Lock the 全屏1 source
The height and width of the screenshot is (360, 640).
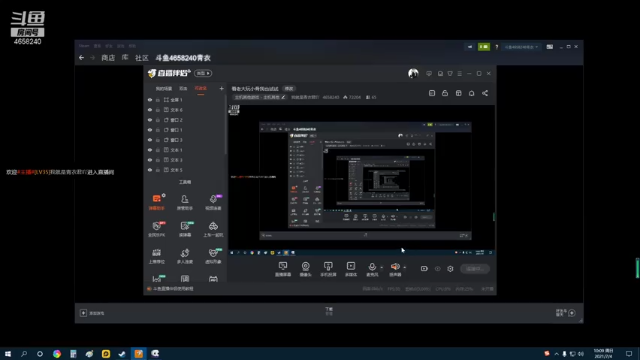[158, 100]
